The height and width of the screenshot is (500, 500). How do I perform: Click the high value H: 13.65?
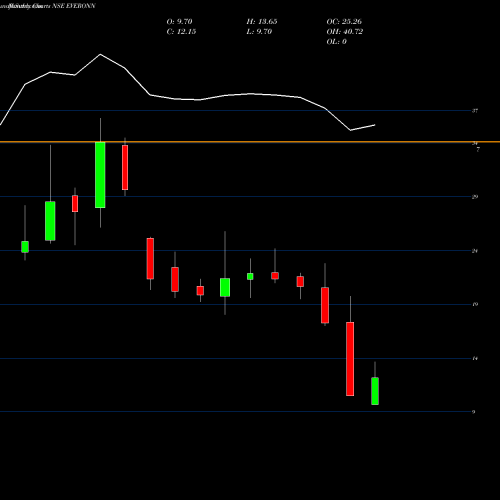tap(262, 22)
